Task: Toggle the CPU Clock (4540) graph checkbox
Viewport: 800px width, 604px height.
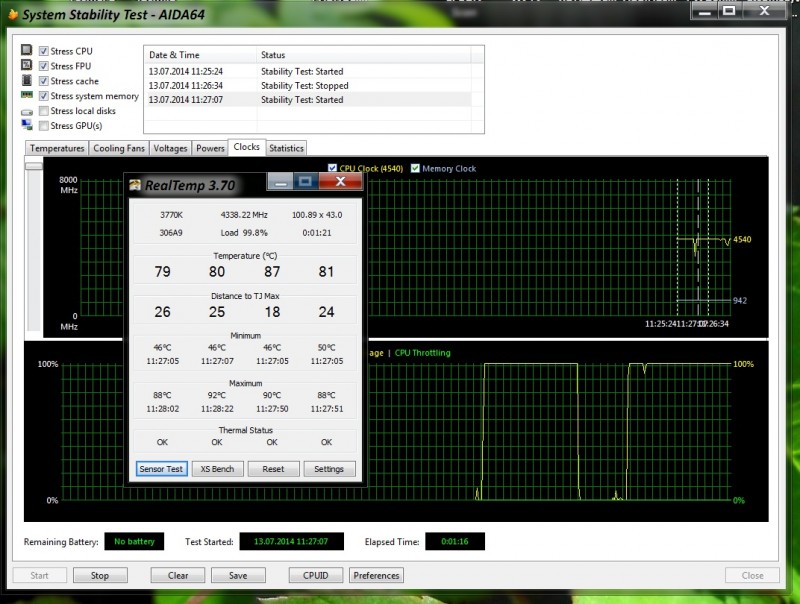Action: point(333,168)
